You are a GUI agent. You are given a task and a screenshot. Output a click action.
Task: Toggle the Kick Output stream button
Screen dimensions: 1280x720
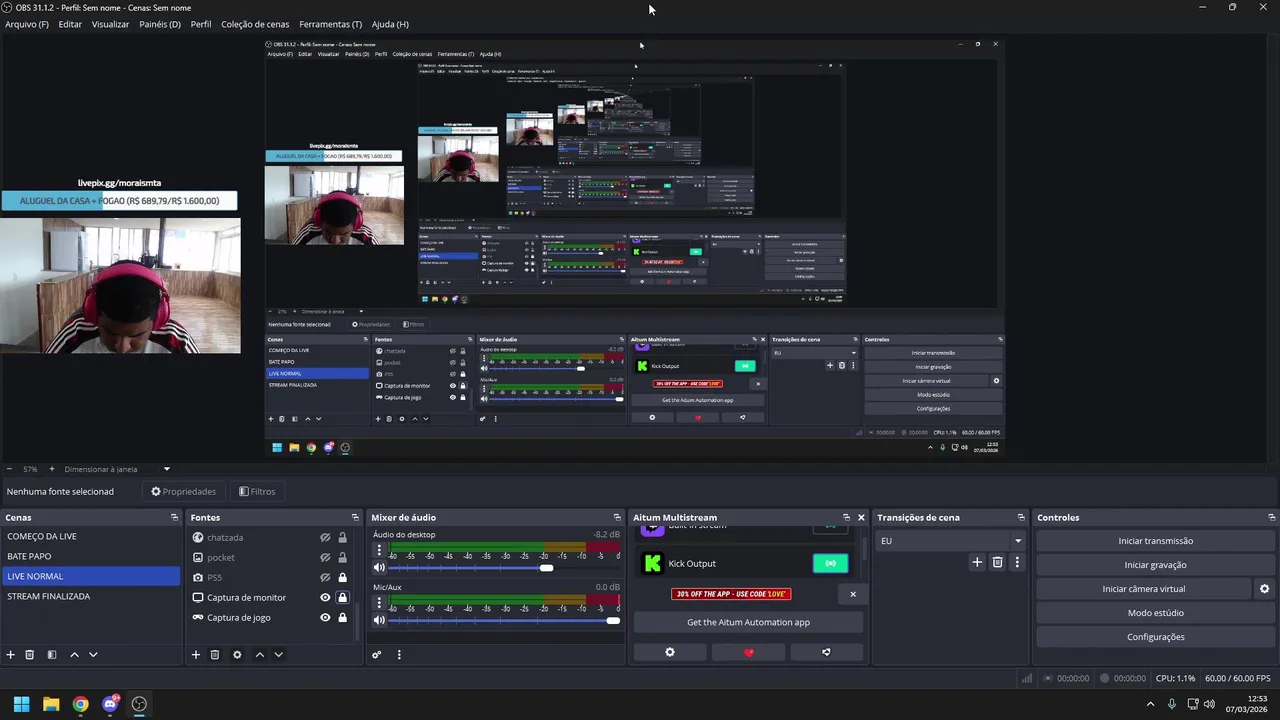(830, 564)
